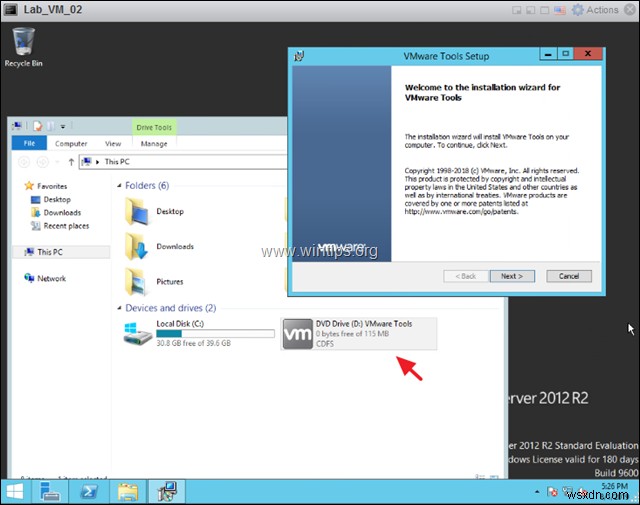Open the Actions menu of the VM console
This screenshot has height=505, width=640.
(602, 9)
